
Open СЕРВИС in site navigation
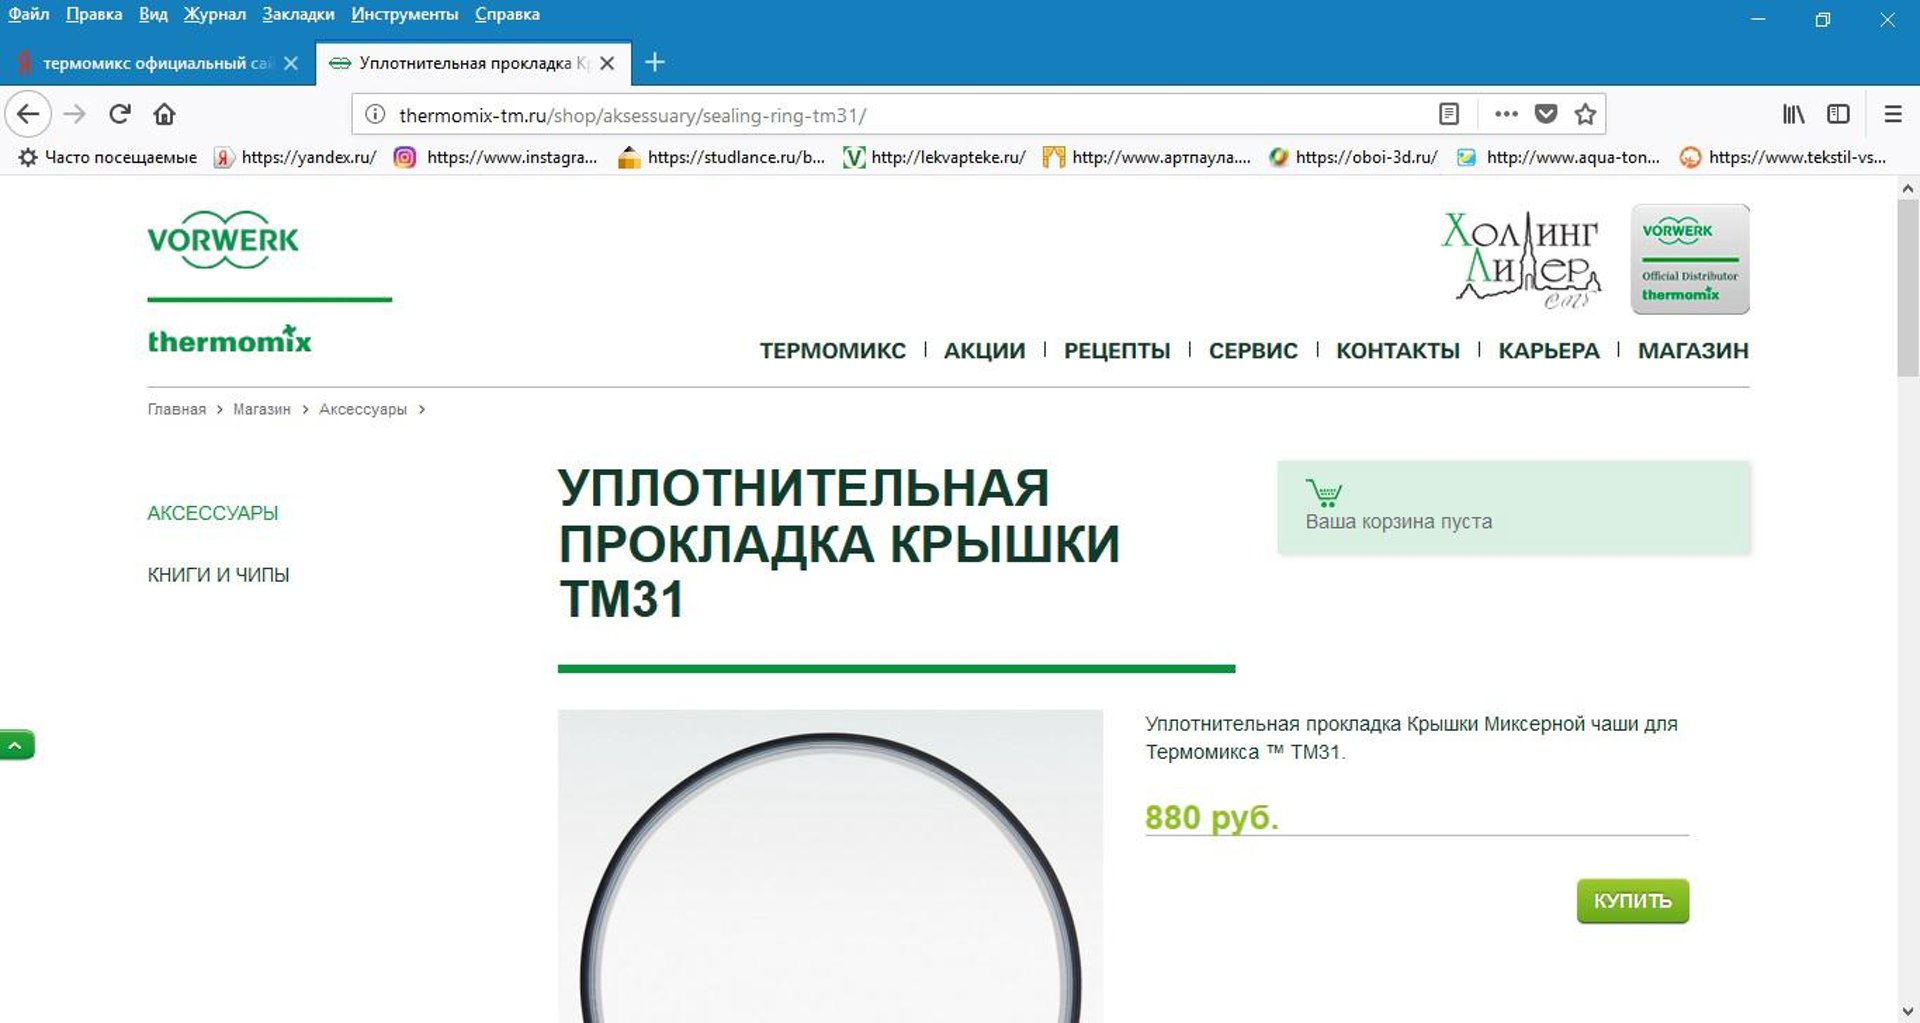[x=1253, y=351]
